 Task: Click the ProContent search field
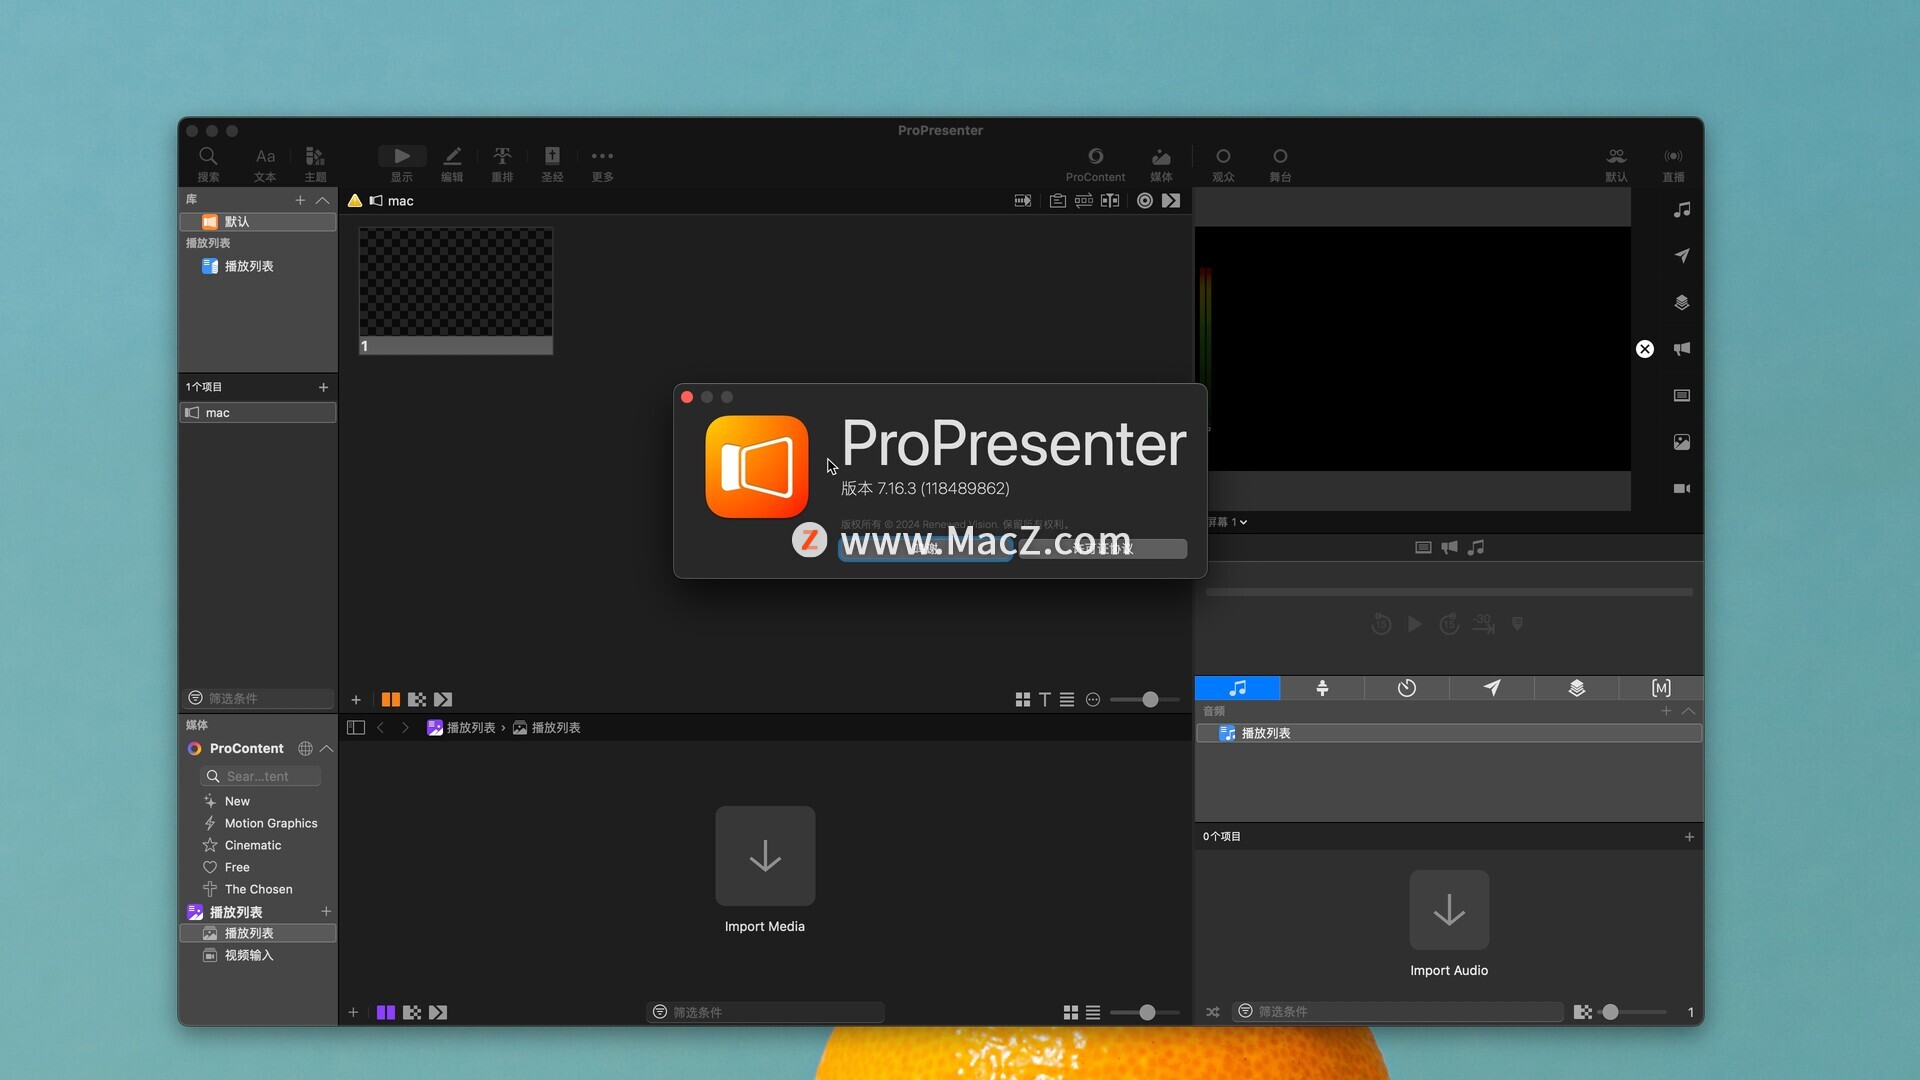[260, 776]
